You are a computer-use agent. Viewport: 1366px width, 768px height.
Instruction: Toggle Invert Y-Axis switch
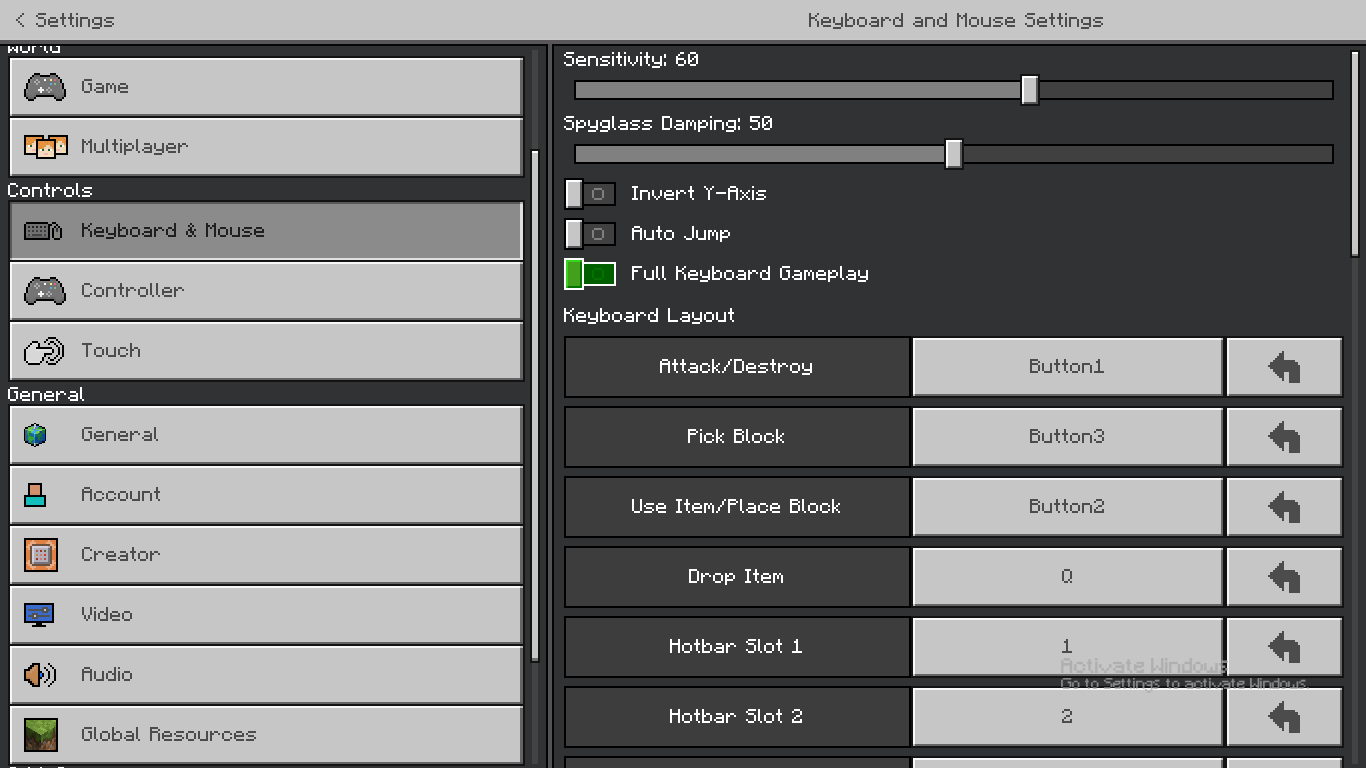coord(590,194)
